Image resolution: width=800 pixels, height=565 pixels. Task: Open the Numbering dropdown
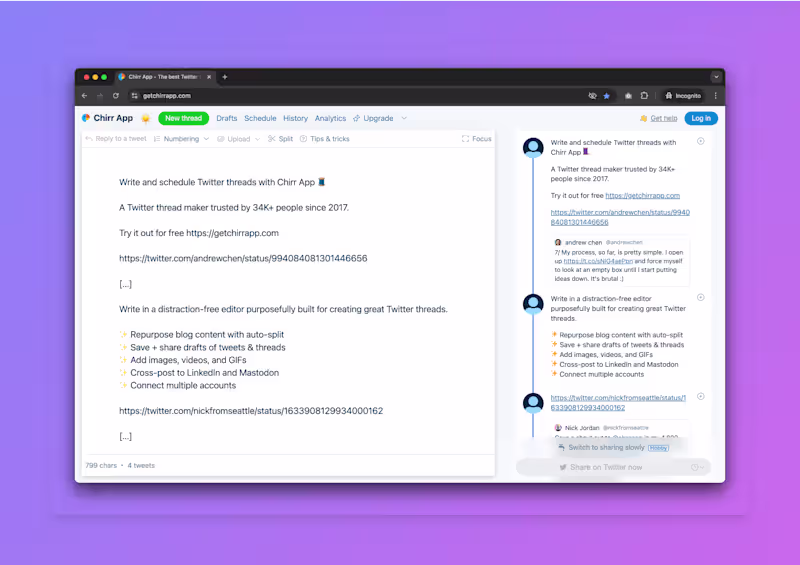point(182,138)
